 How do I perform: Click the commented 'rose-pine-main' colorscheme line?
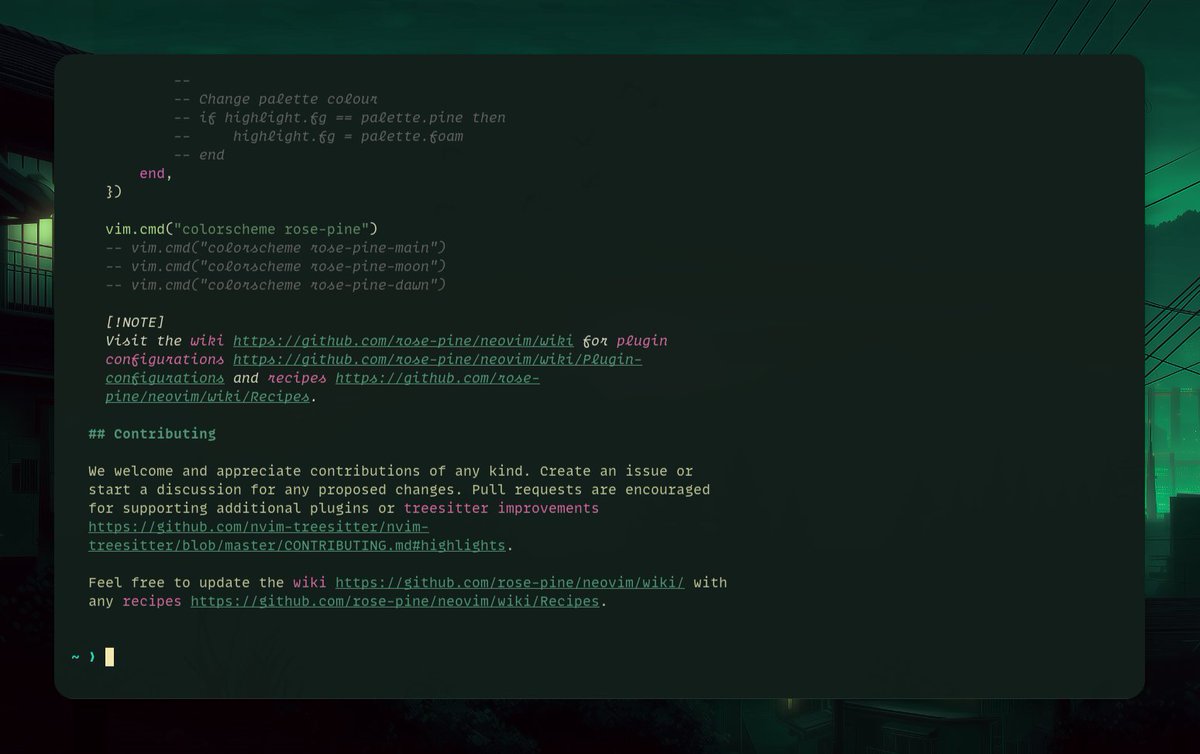pyautogui.click(x=275, y=248)
